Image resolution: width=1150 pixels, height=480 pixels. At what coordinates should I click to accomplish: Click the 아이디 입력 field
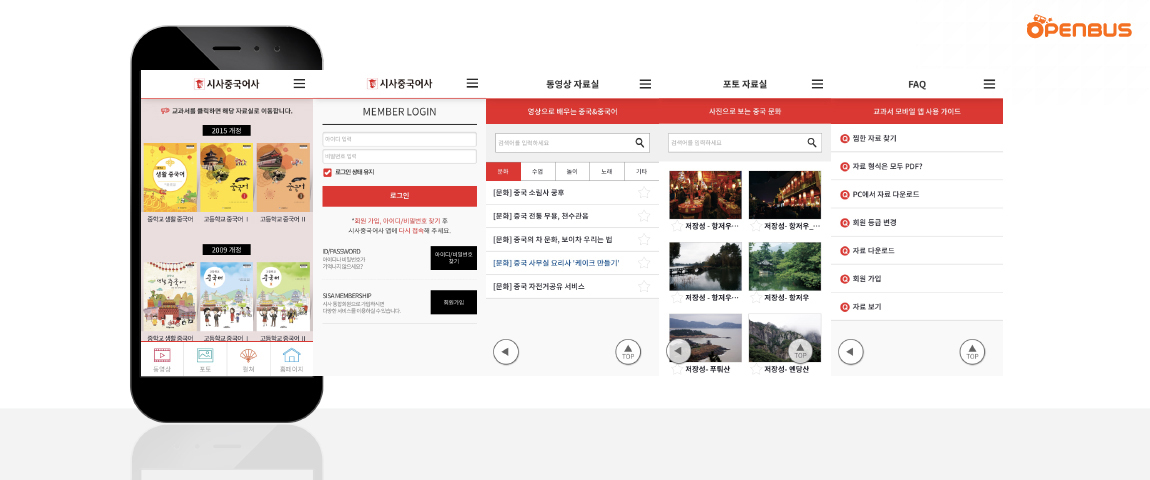[x=400, y=139]
